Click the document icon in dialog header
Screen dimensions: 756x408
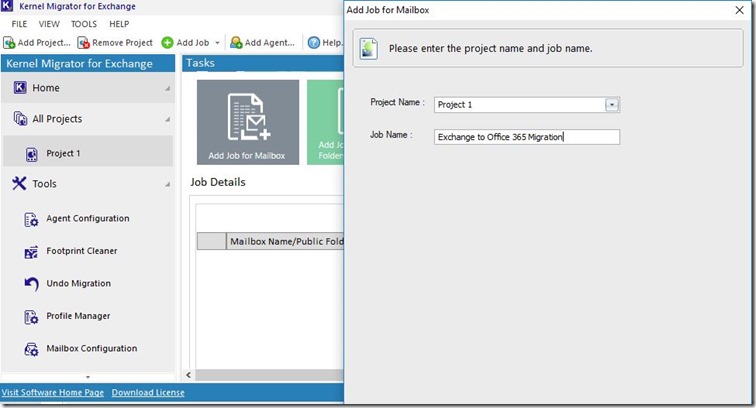click(x=369, y=49)
